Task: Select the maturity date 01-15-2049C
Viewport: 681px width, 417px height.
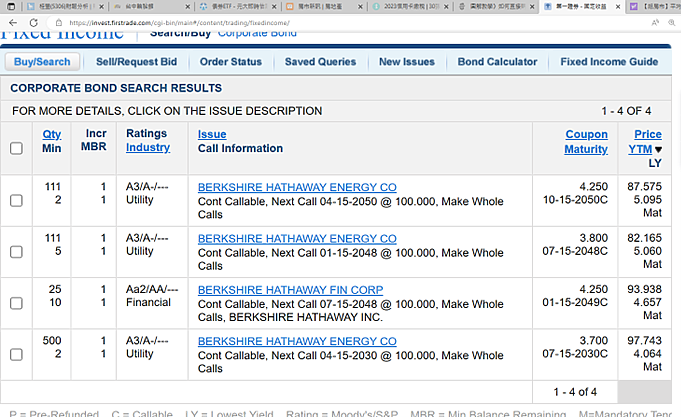Action: pyautogui.click(x=575, y=302)
